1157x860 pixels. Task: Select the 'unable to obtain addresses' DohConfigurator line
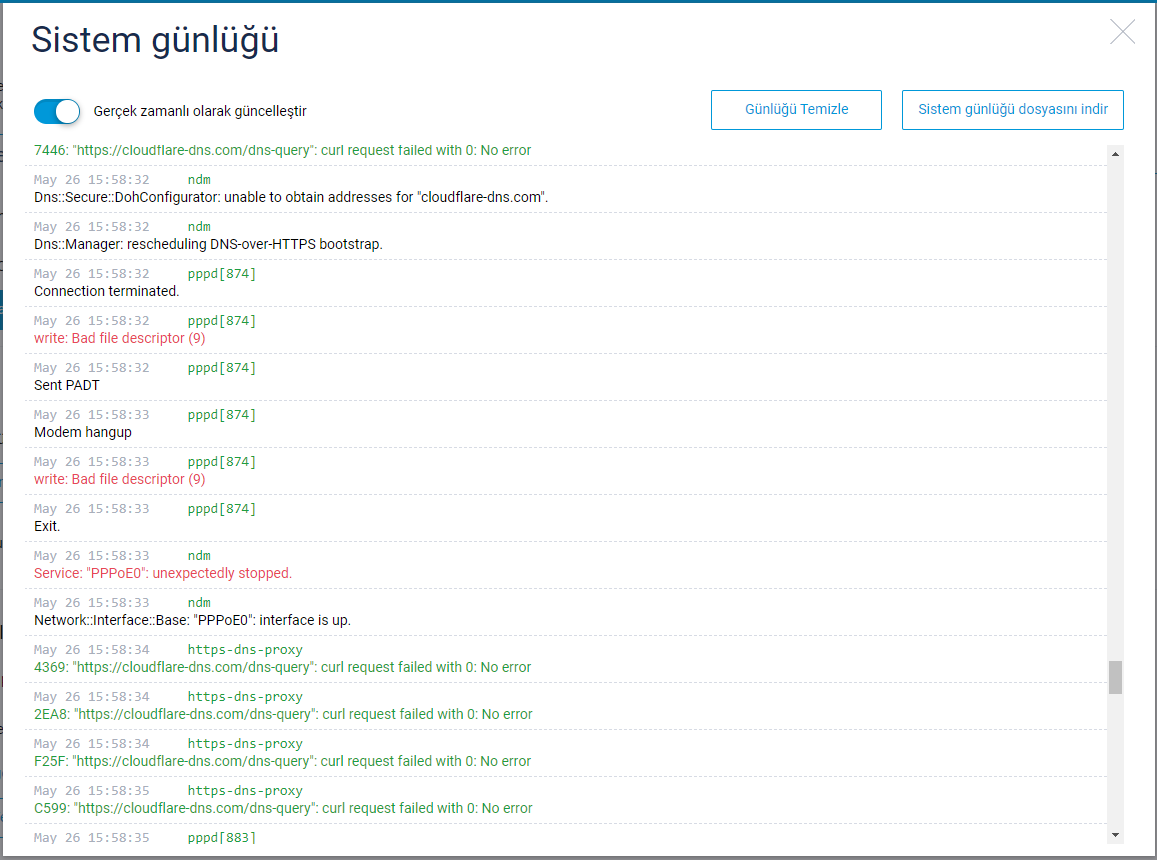click(291, 197)
